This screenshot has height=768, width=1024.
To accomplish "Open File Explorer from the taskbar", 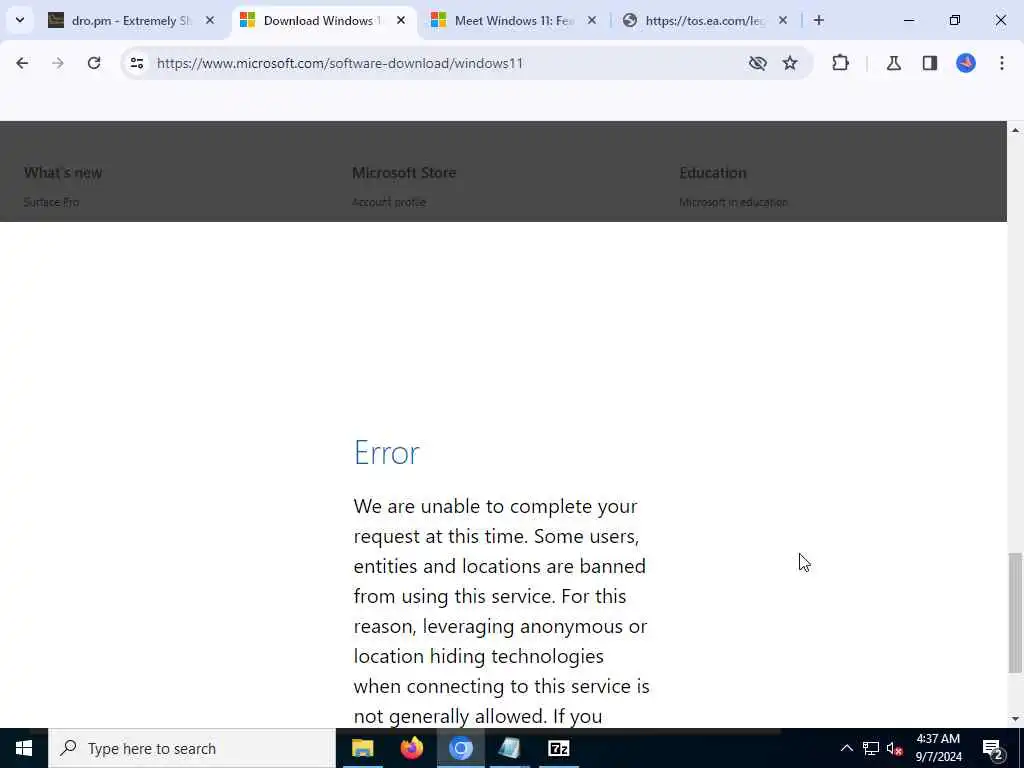I will [362, 748].
